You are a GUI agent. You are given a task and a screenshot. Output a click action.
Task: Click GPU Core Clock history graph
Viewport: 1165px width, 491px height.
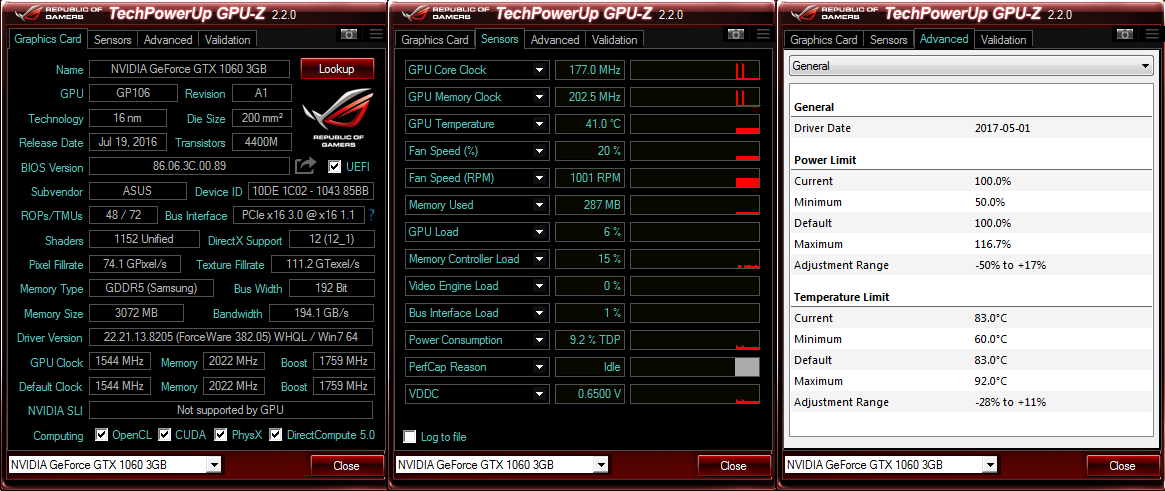pyautogui.click(x=695, y=70)
